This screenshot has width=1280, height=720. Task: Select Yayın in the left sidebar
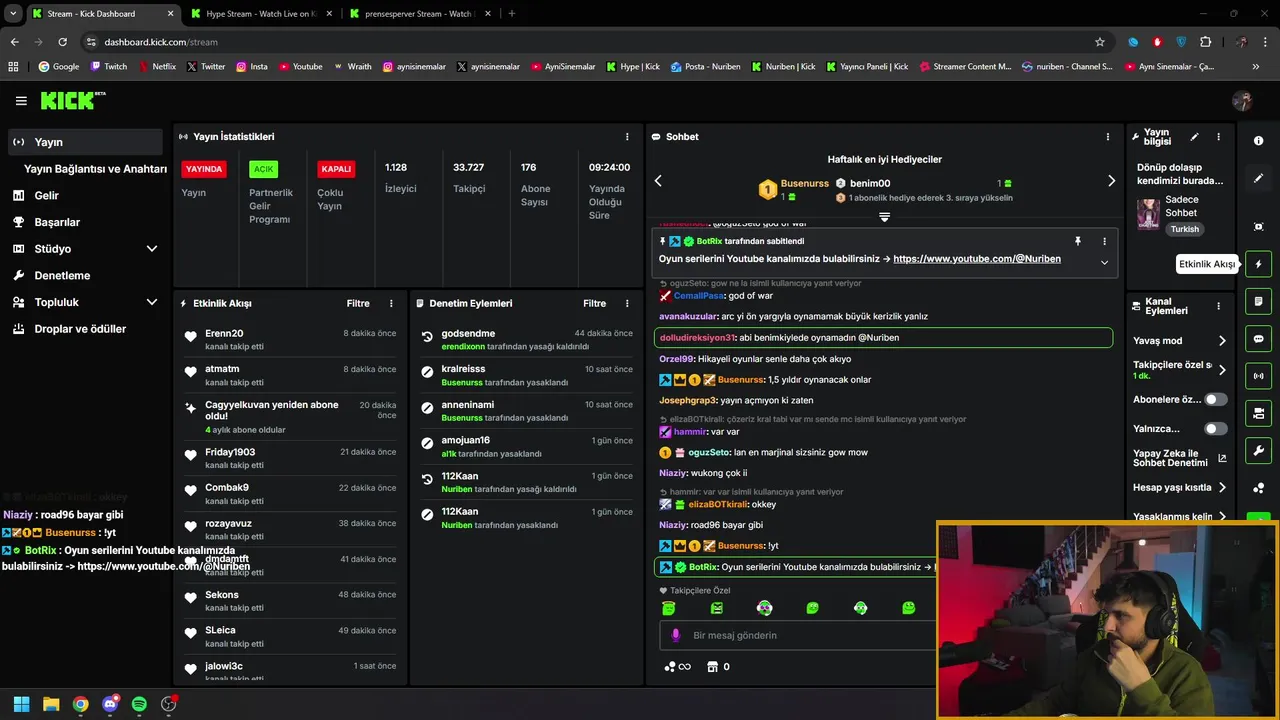(x=85, y=142)
